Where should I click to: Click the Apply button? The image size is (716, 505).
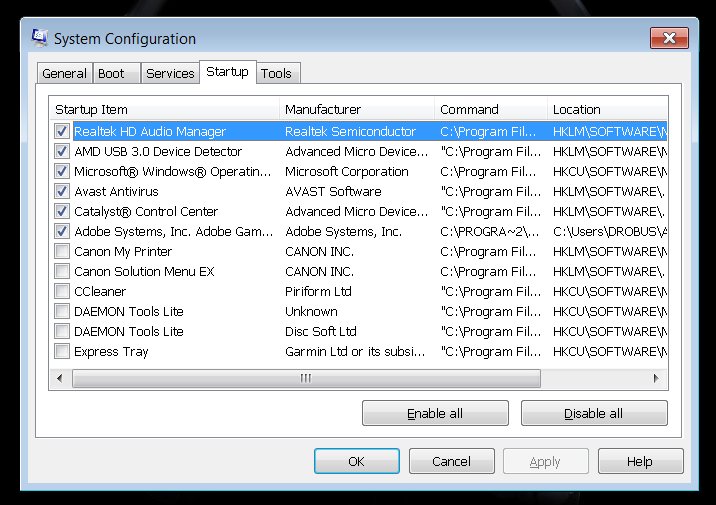(x=546, y=461)
